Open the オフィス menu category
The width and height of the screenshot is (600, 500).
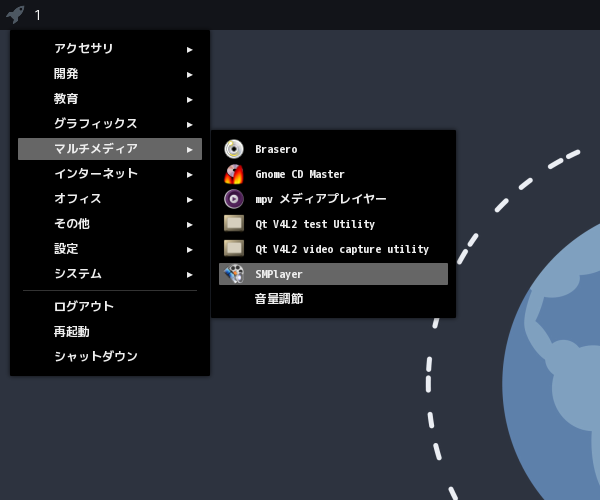(110, 199)
